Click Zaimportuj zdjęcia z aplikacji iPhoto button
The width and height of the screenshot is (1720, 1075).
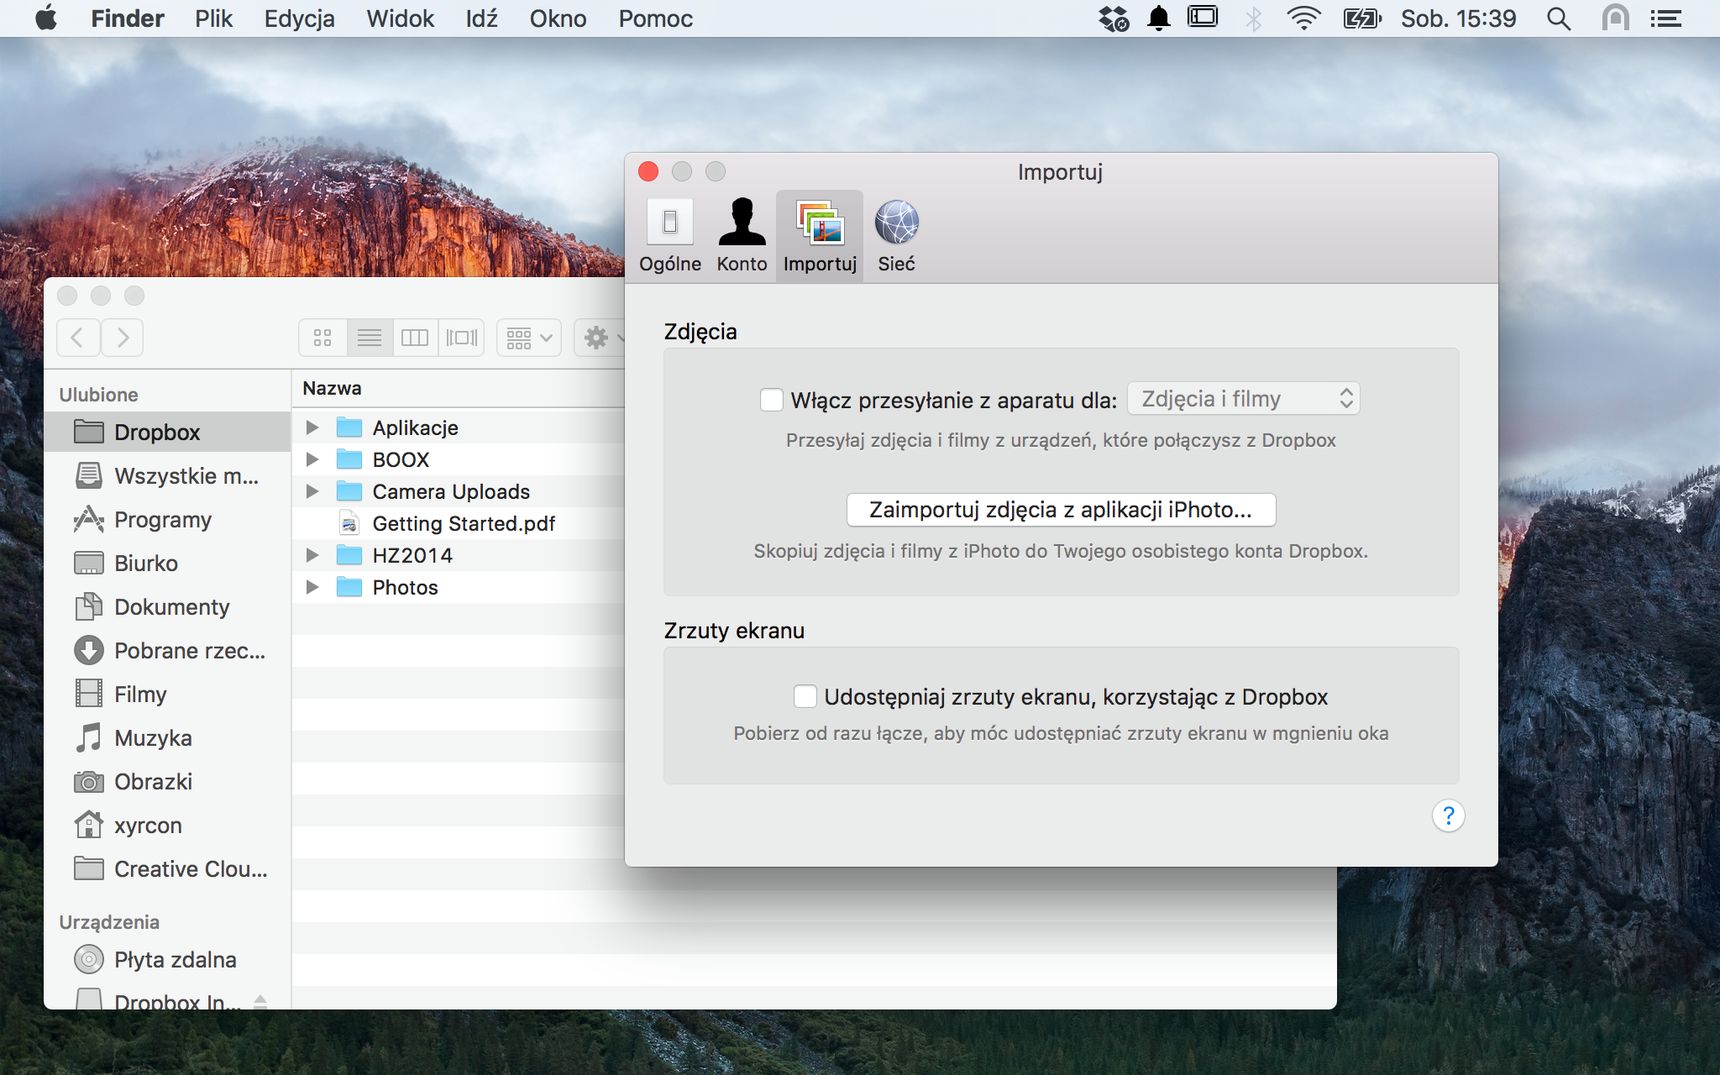[1061, 510]
